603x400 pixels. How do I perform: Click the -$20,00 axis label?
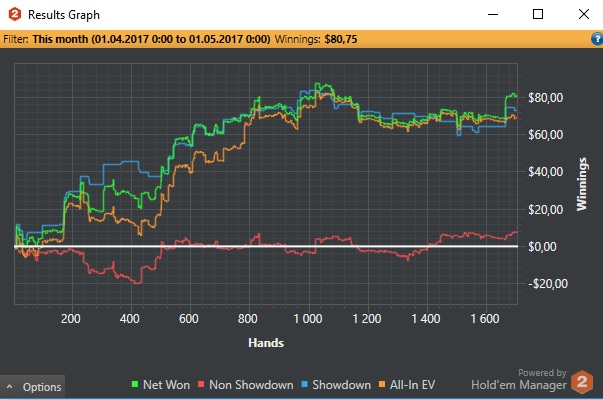pos(548,284)
